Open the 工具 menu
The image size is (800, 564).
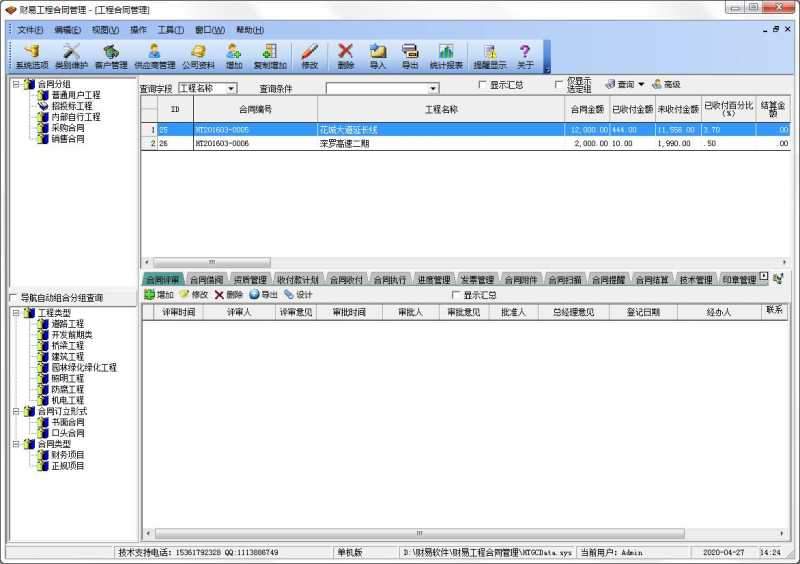(170, 30)
